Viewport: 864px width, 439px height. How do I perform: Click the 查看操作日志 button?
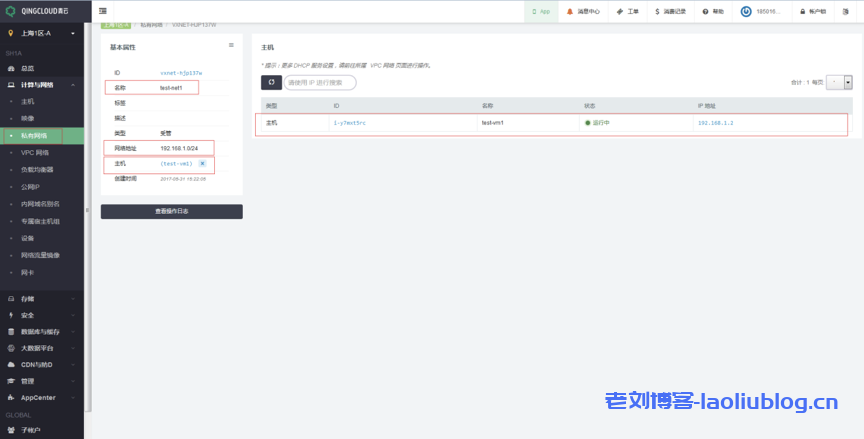(171, 211)
